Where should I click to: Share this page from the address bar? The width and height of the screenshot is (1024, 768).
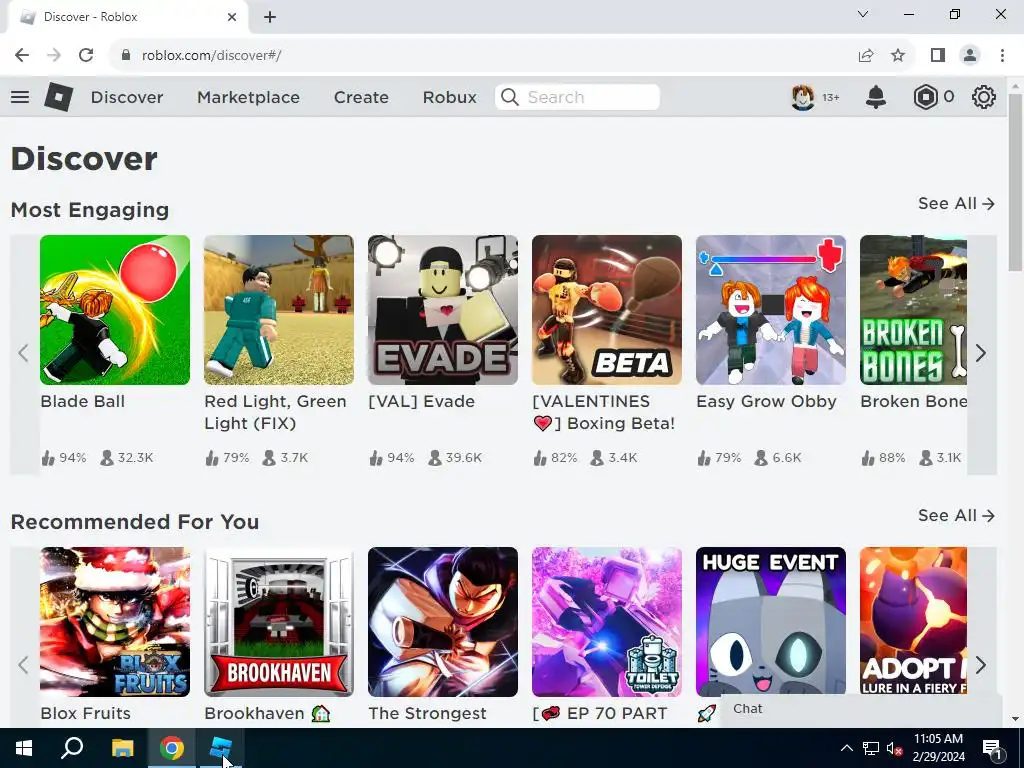(x=866, y=56)
